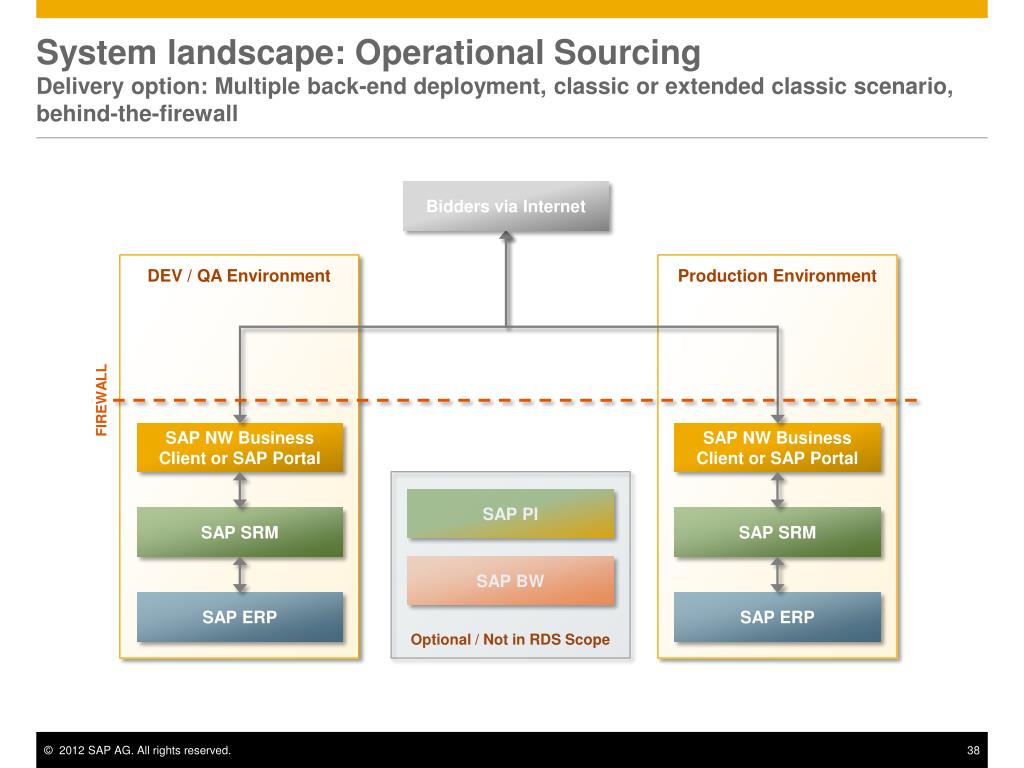This screenshot has width=1024, height=768.
Task: Select the System landscape: Operational Sourcing title
Action: [x=369, y=51]
